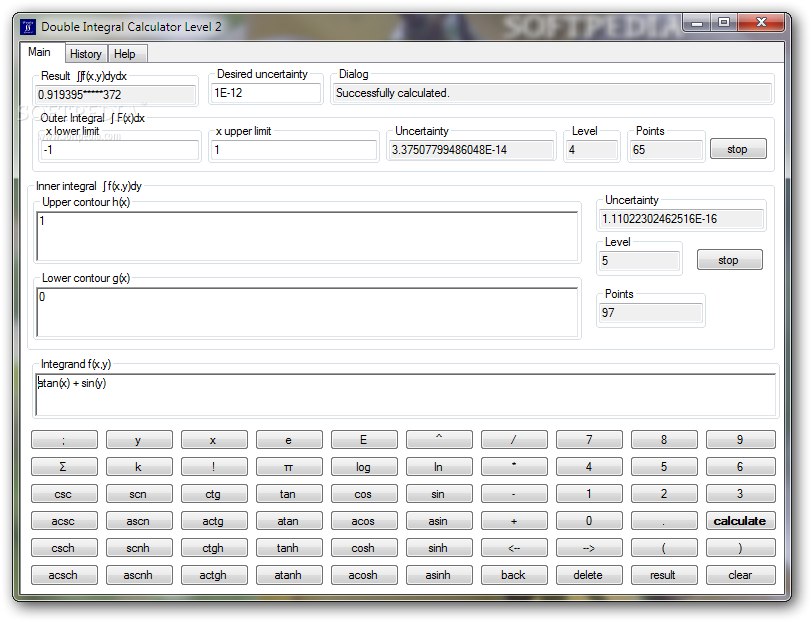Viewport: 812px width, 622px height.
Task: Click the digit 5 key
Action: (663, 467)
